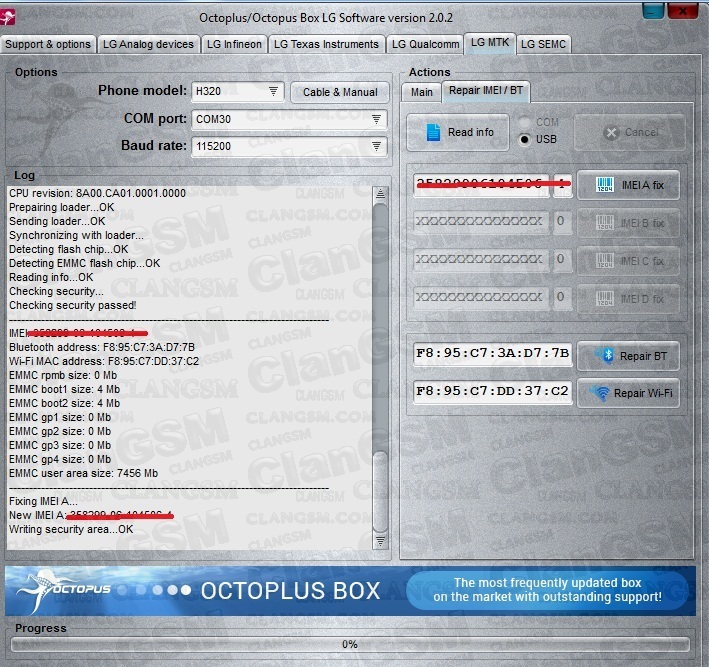Screen dimensions: 709x667
Task: Click log line 'Checking security passed!'
Action: coord(72,305)
